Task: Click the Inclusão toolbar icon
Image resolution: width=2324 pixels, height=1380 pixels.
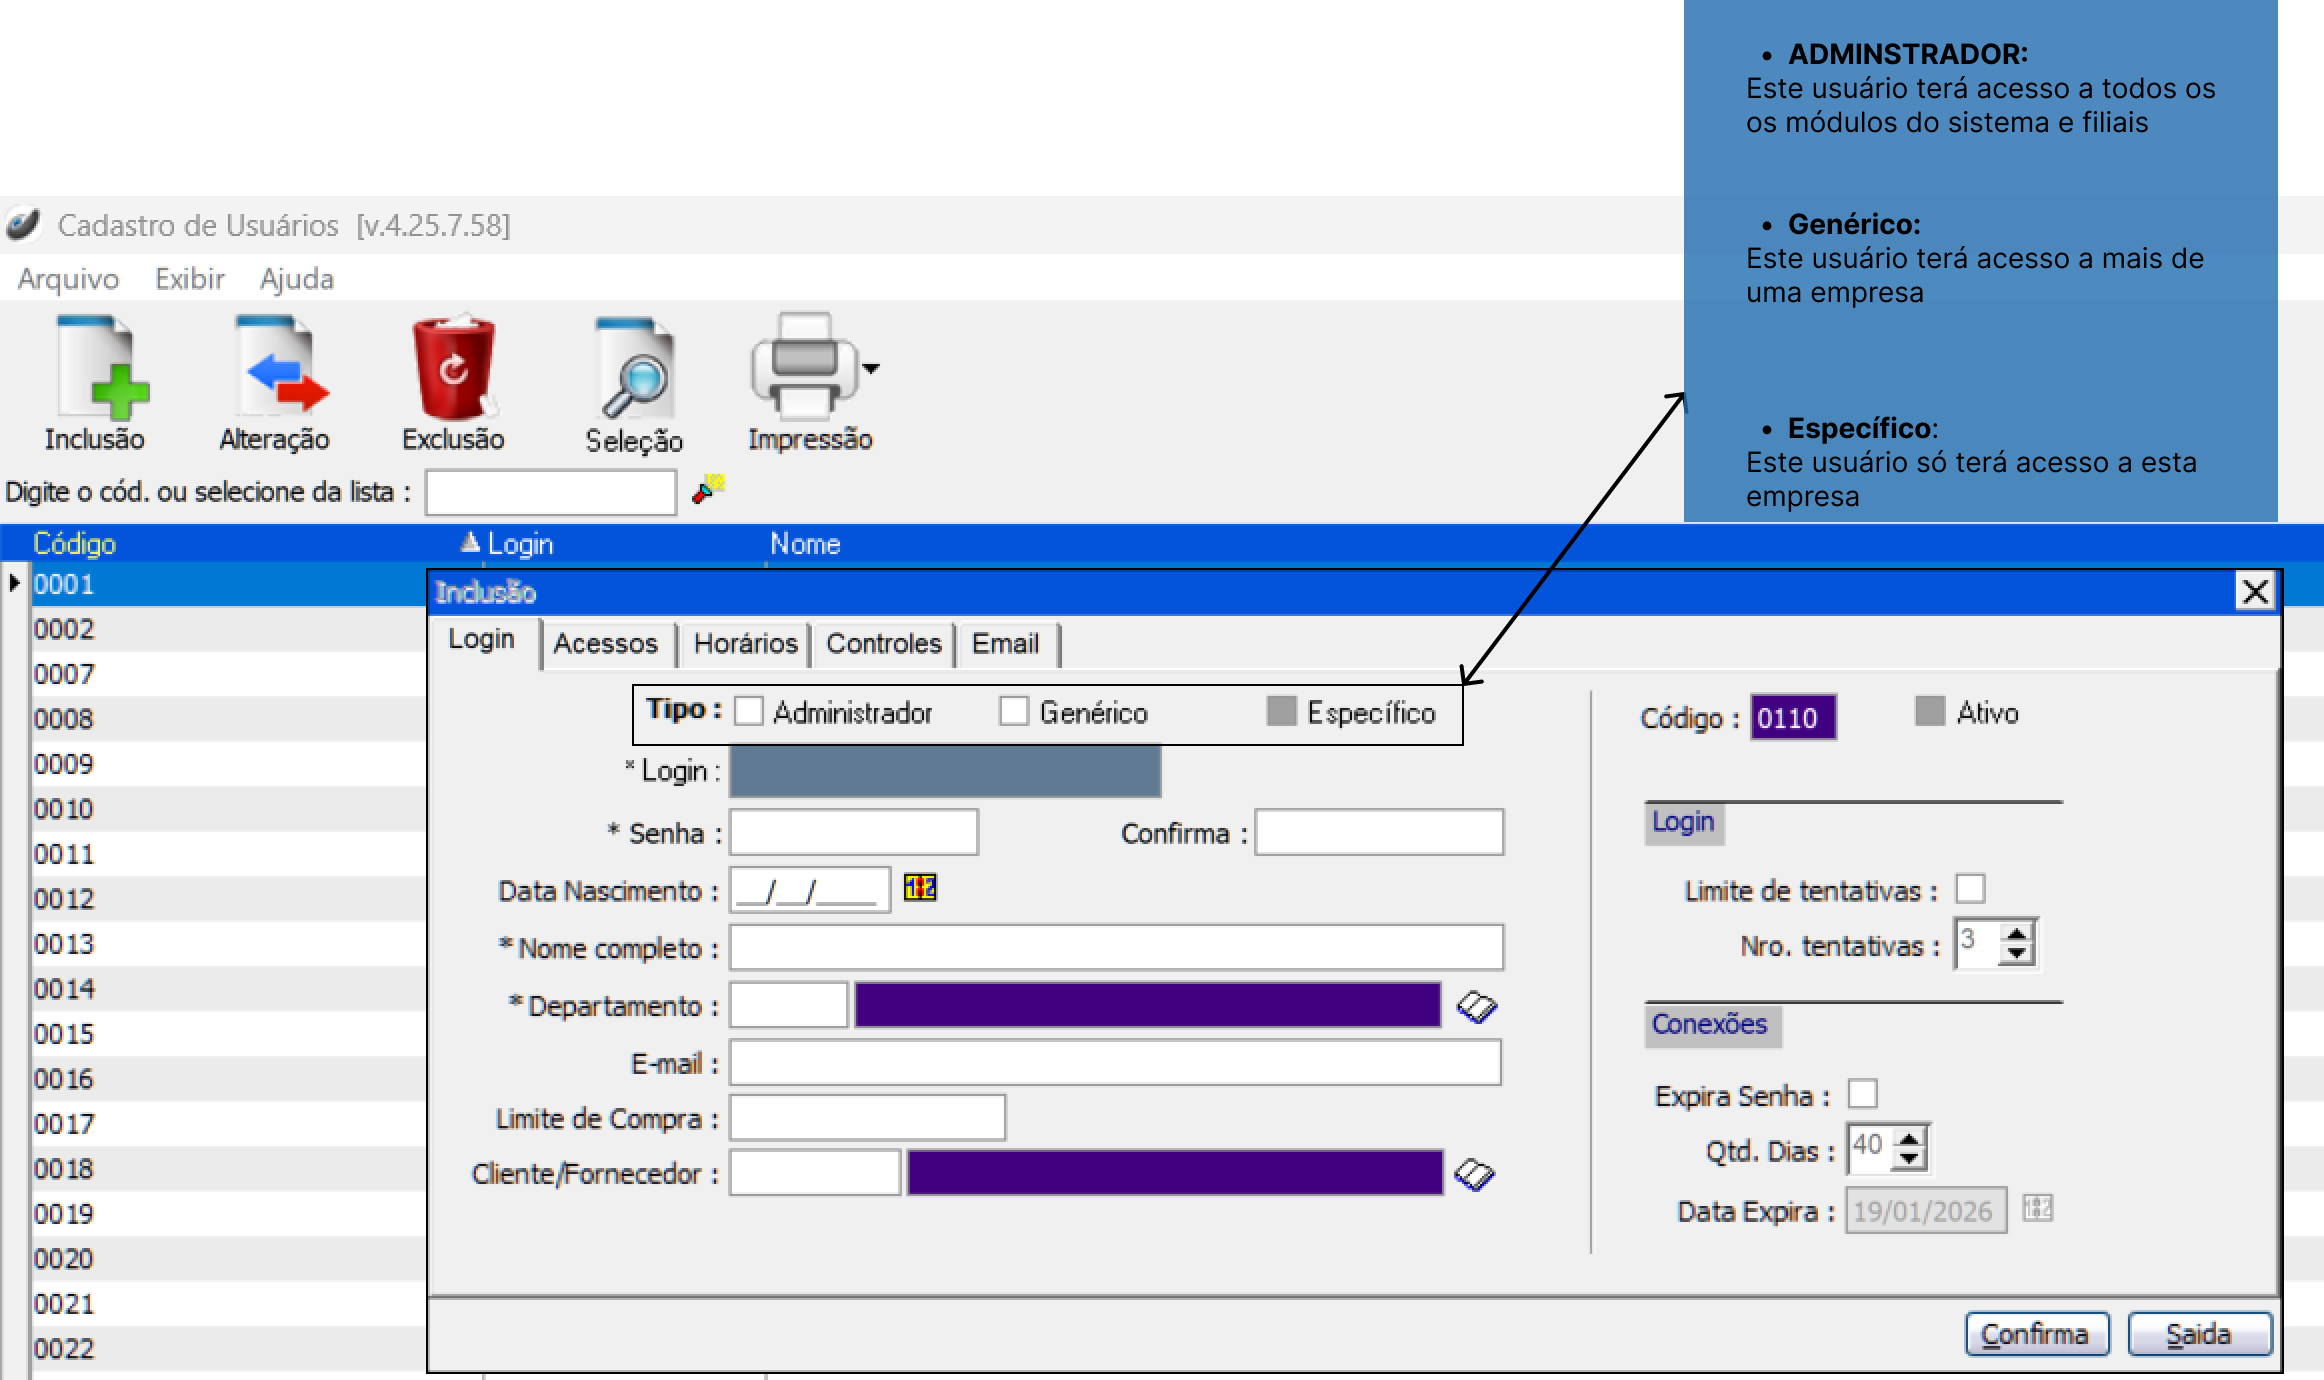Action: [101, 368]
